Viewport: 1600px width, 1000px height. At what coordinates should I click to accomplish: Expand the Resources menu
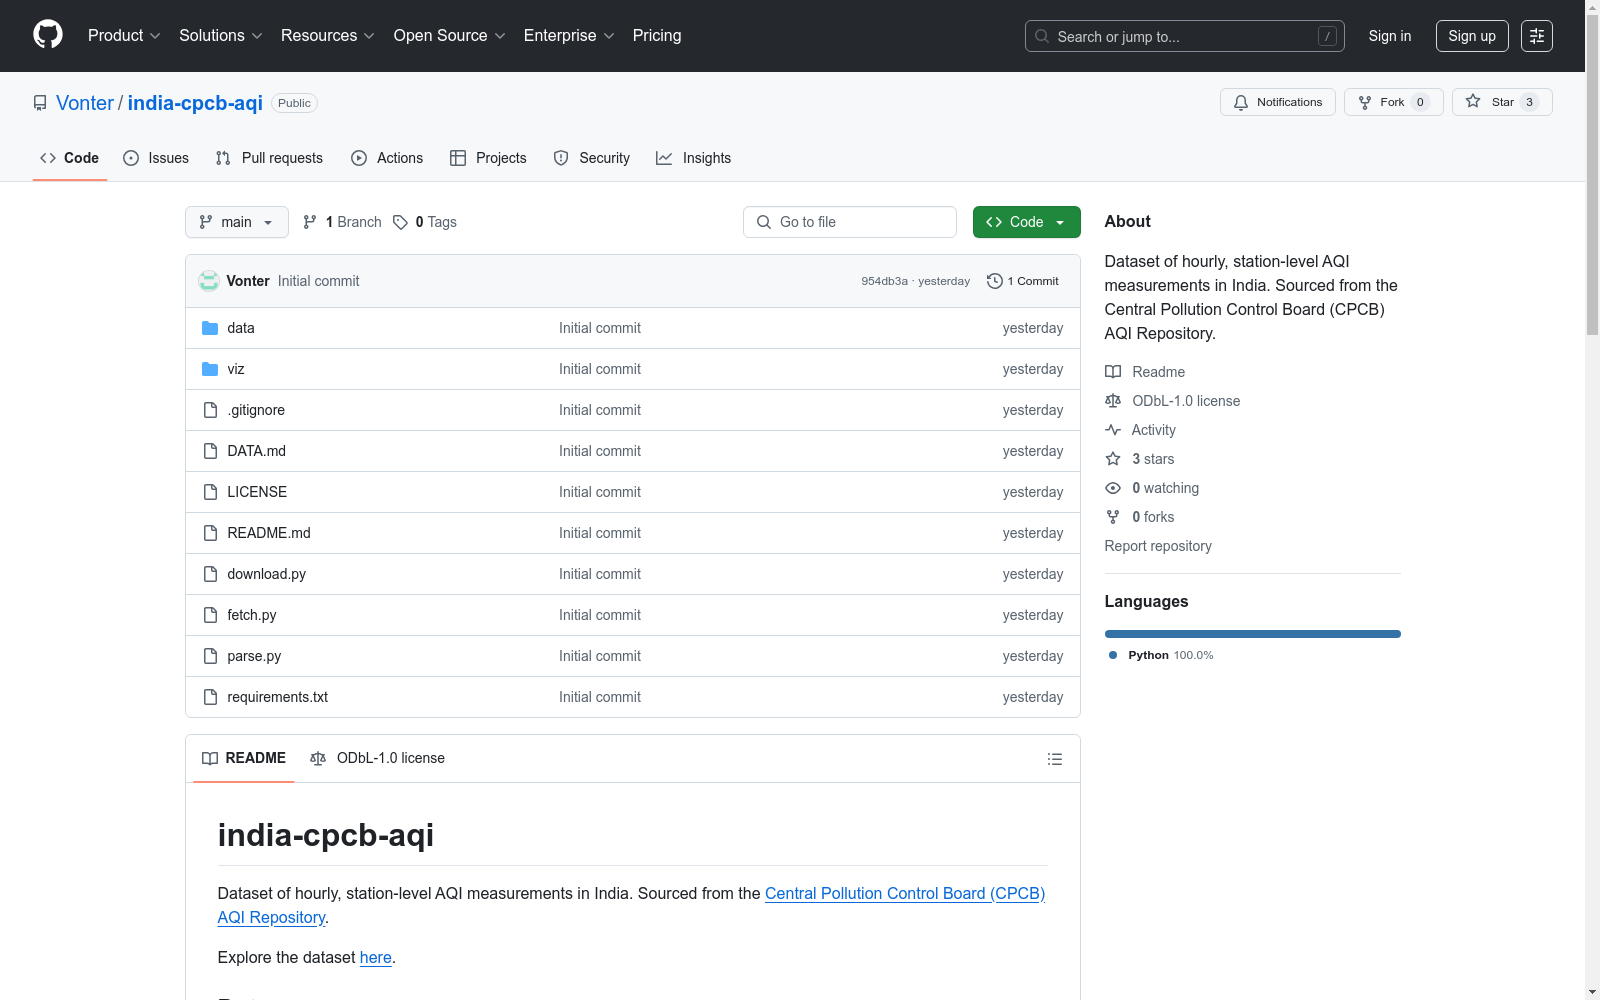[328, 35]
